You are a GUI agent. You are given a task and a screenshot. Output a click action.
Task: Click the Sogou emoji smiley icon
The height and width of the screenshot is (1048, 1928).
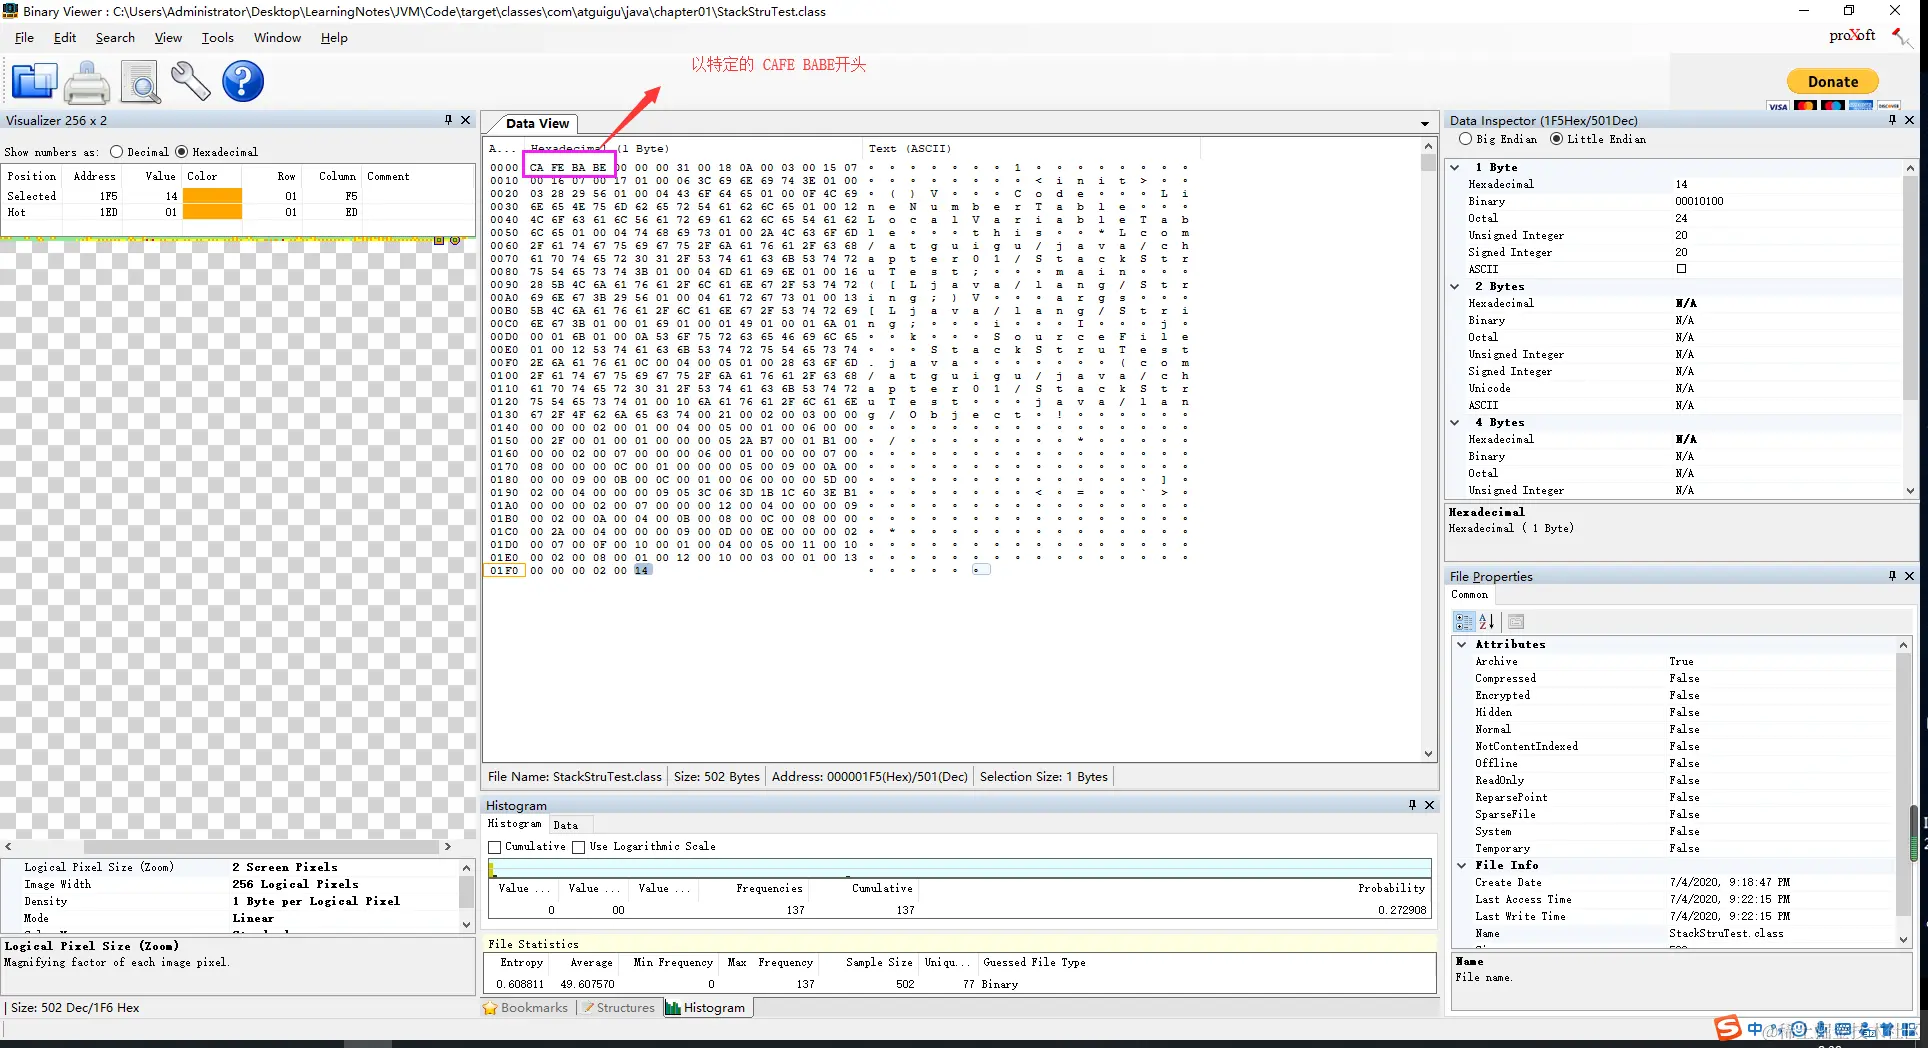(1799, 1029)
